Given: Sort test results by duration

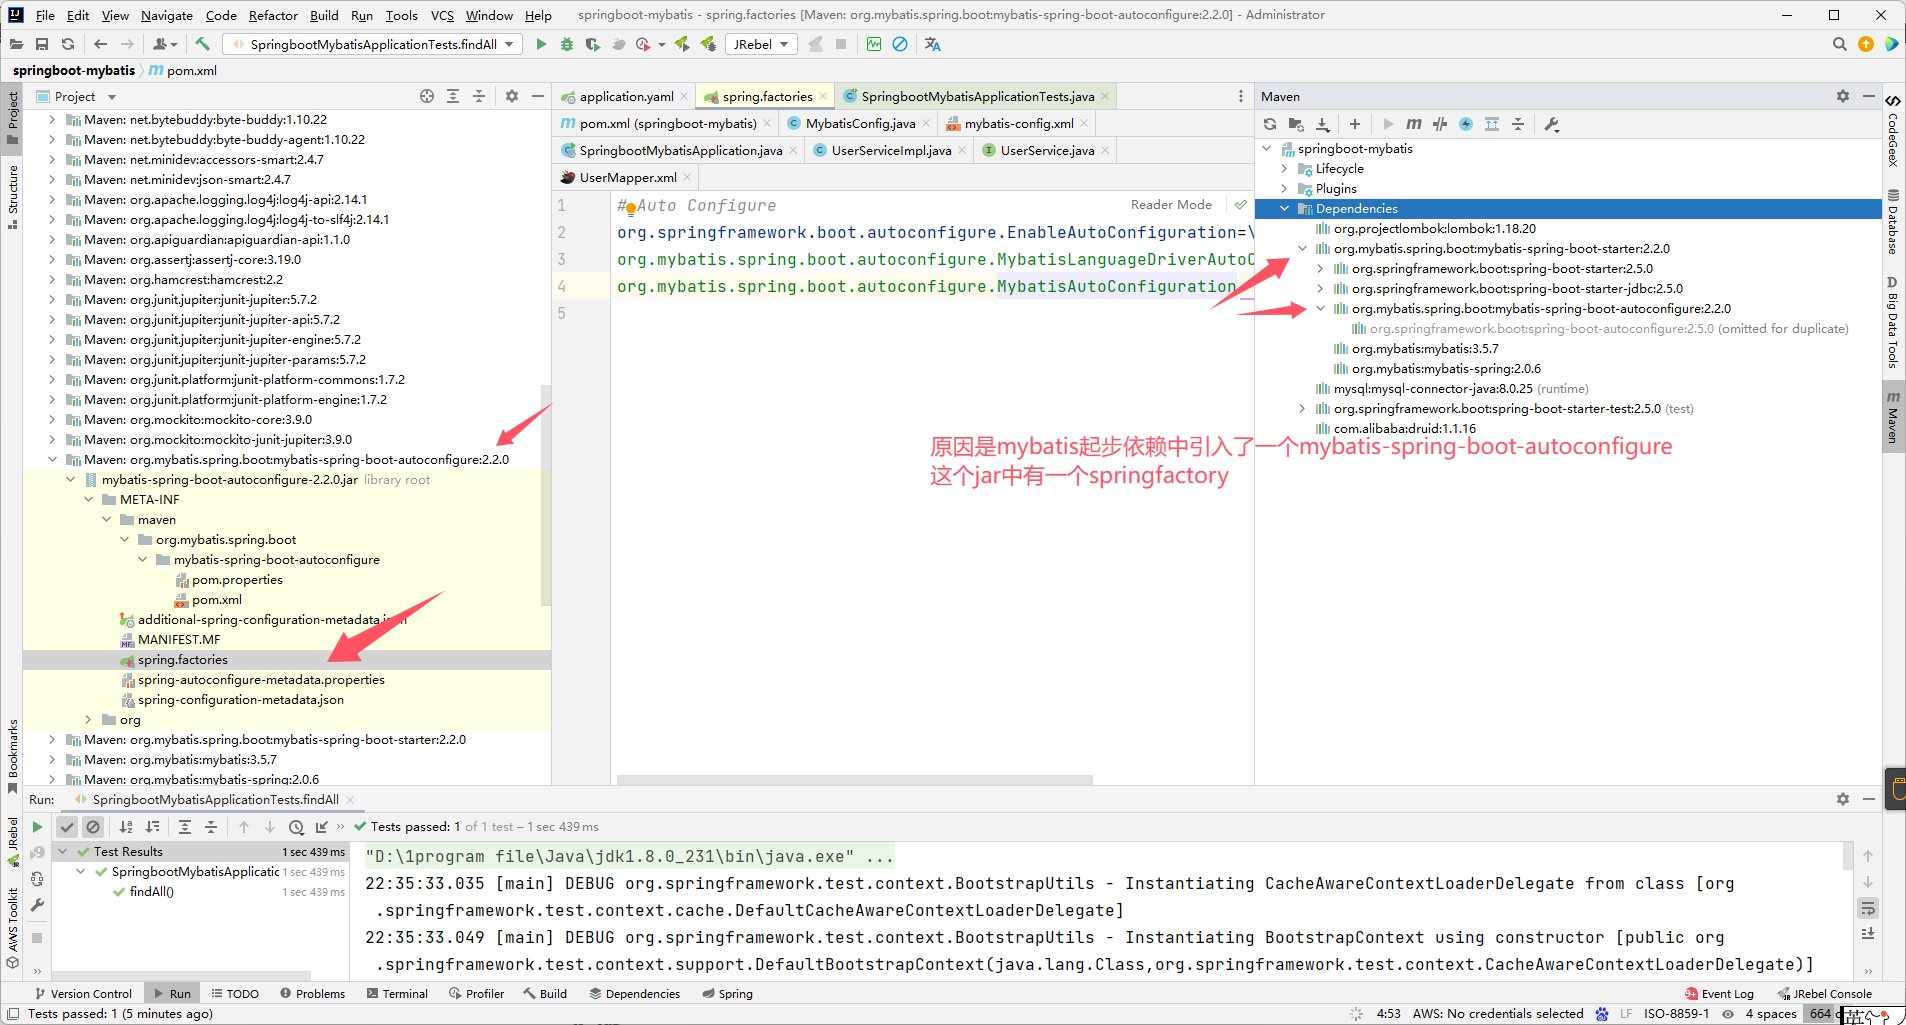Looking at the screenshot, I should pyautogui.click(x=152, y=827).
